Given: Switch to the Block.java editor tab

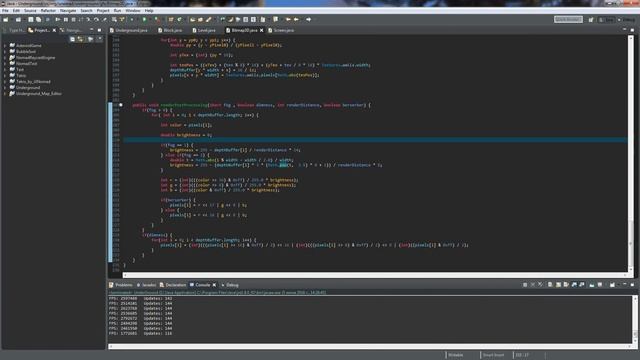Looking at the screenshot, I should [170, 30].
